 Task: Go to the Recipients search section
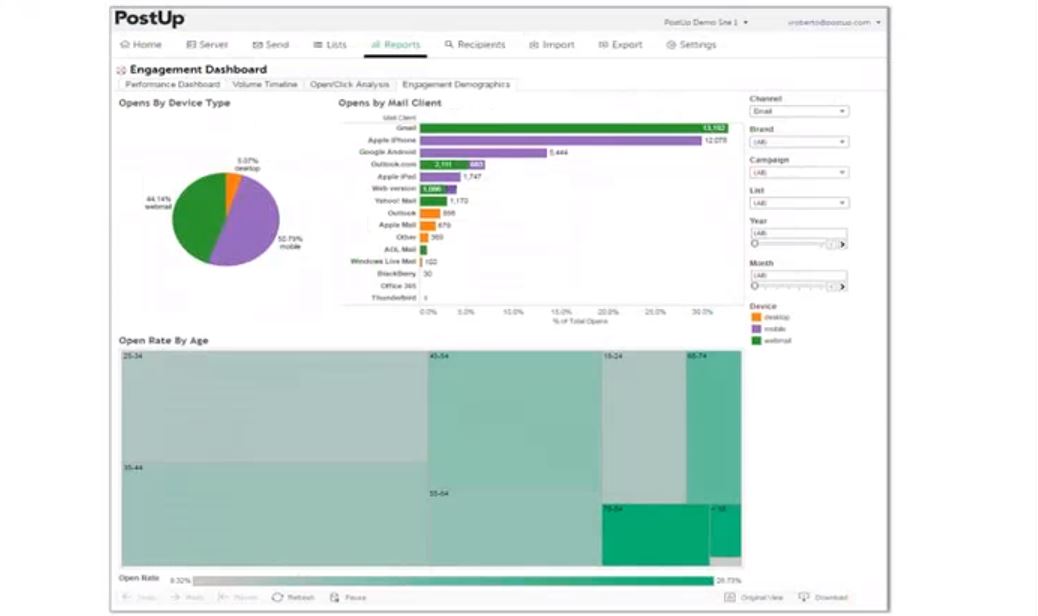pyautogui.click(x=475, y=45)
